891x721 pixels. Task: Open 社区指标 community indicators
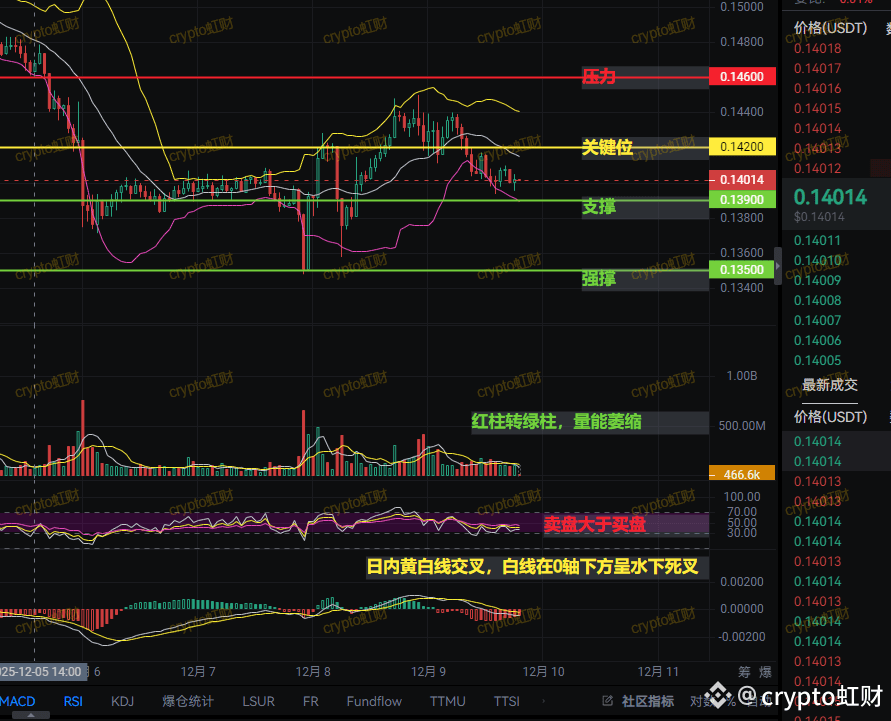[x=648, y=702]
